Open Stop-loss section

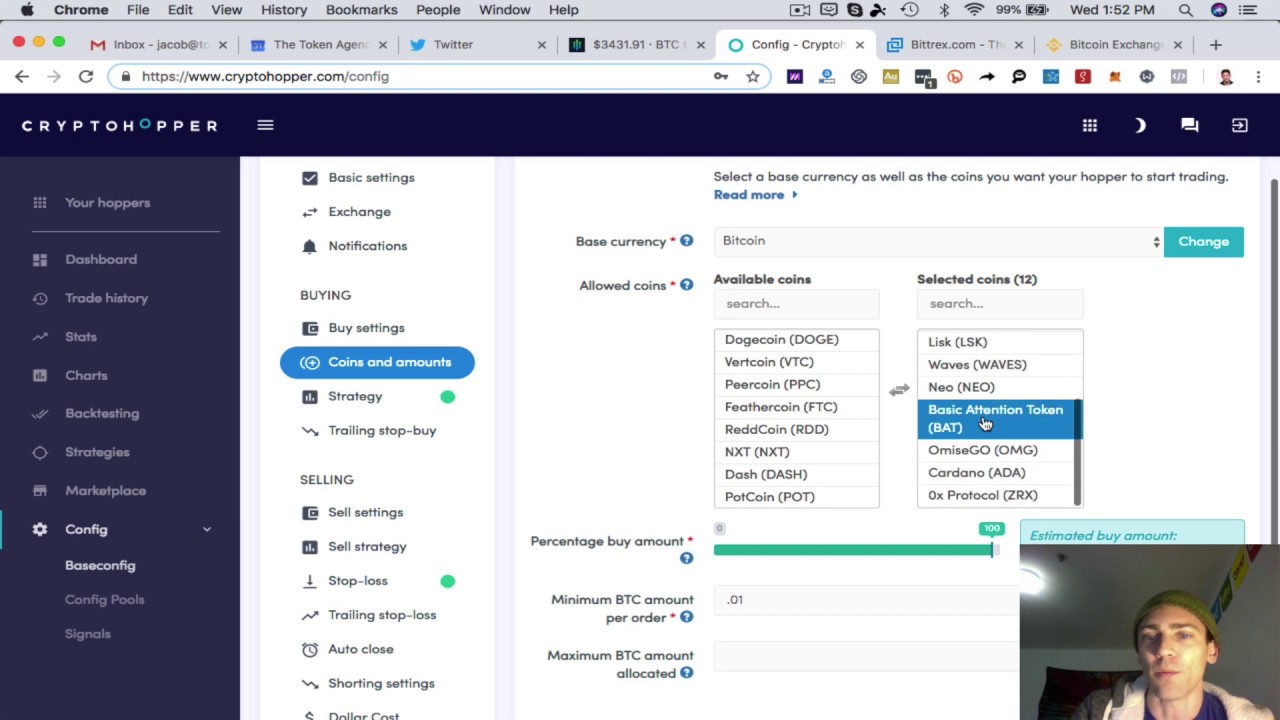[x=357, y=580]
